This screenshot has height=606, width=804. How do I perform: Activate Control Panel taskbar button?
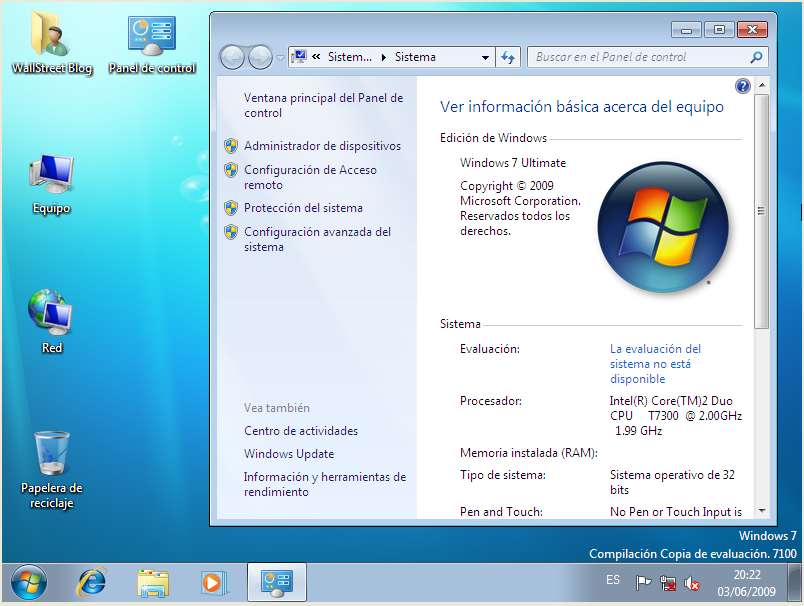point(277,582)
